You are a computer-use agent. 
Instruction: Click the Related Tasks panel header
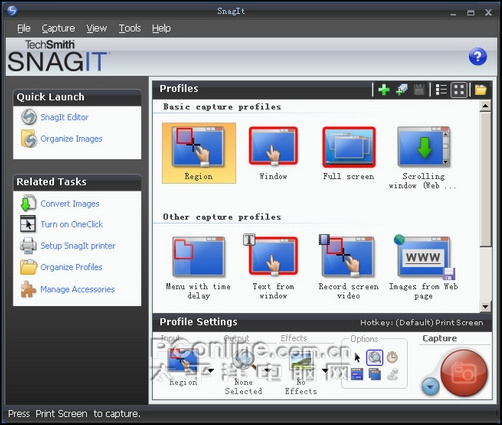point(77,182)
